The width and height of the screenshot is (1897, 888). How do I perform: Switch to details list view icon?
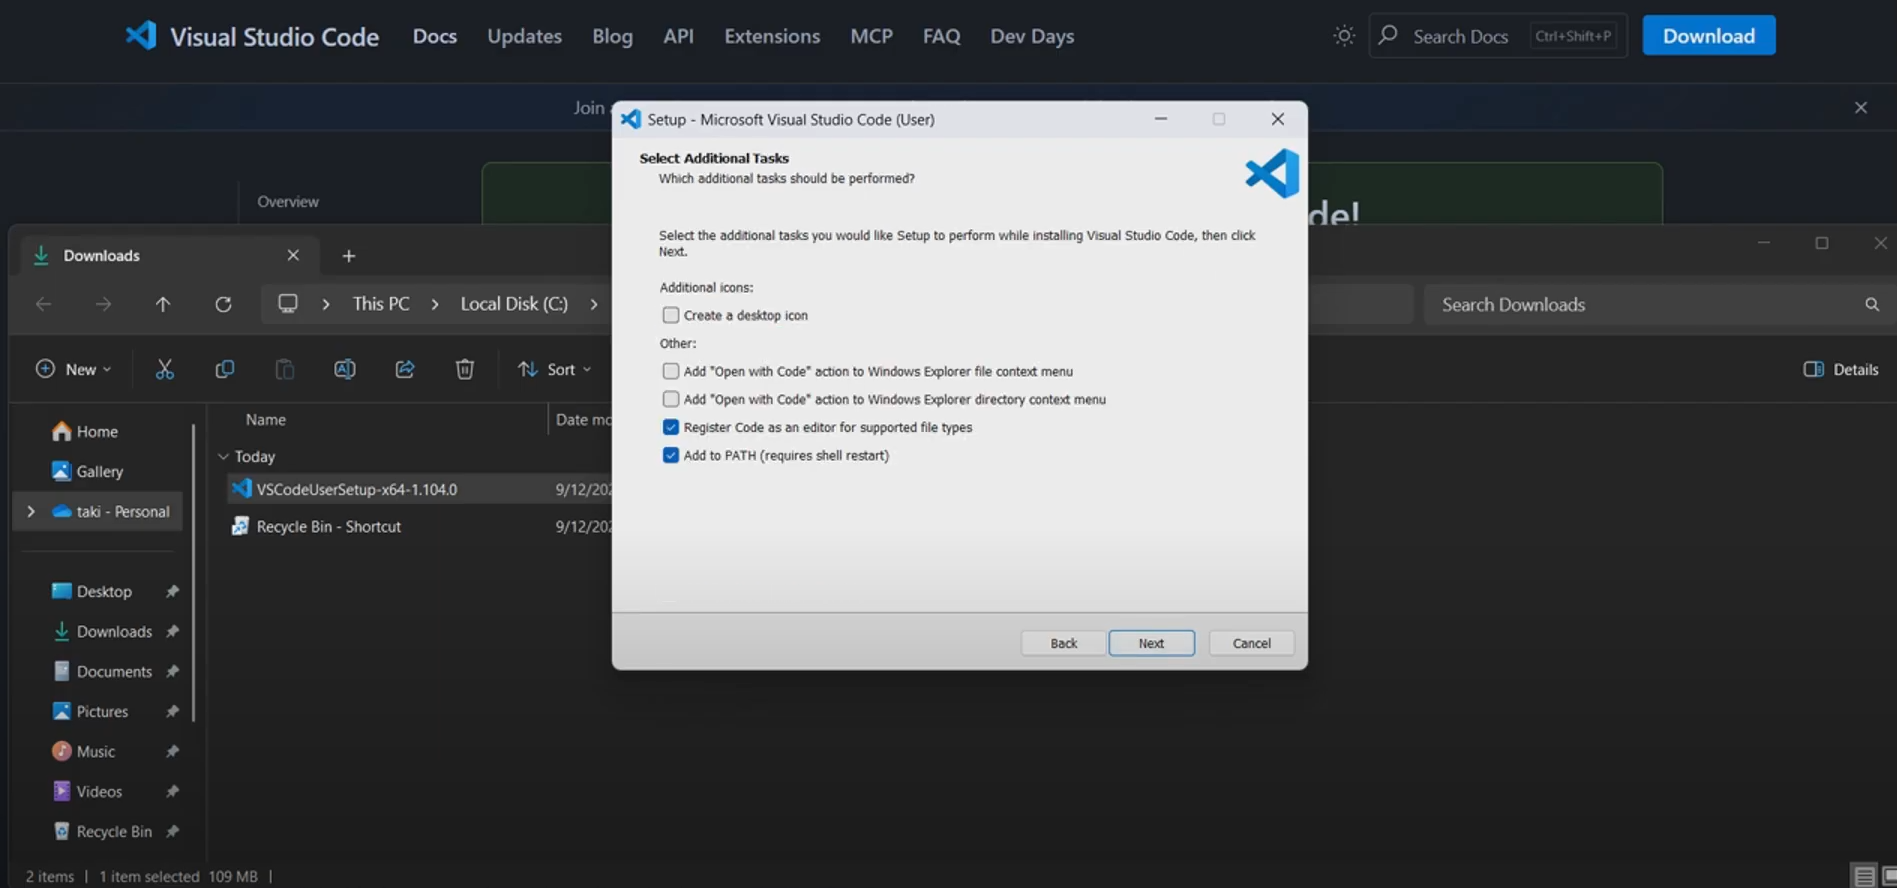coord(1863,876)
